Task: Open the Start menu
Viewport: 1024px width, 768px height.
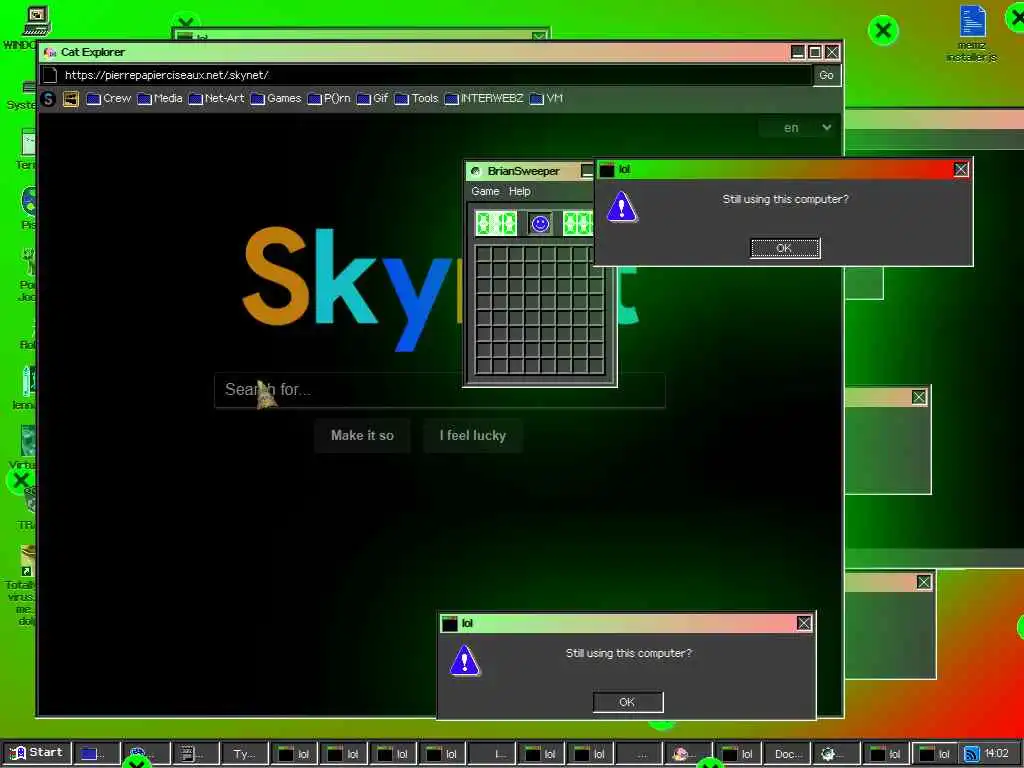Action: pyautogui.click(x=36, y=753)
